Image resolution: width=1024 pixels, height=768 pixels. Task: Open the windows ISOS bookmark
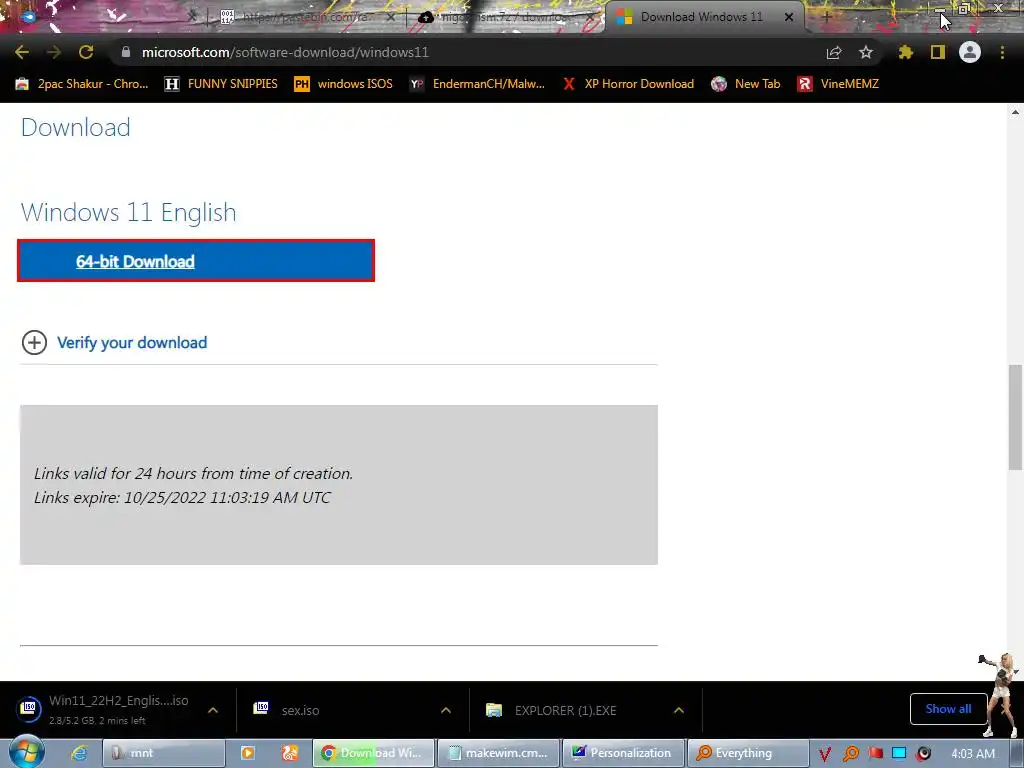(344, 84)
